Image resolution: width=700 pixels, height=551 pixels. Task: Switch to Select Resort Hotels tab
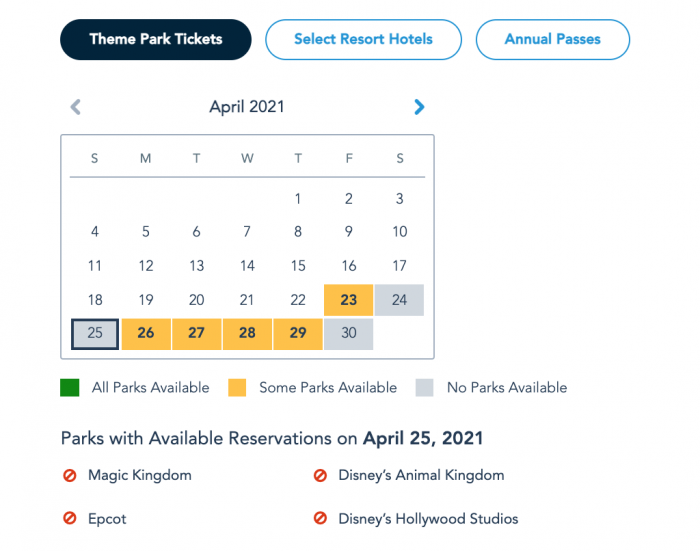(363, 40)
